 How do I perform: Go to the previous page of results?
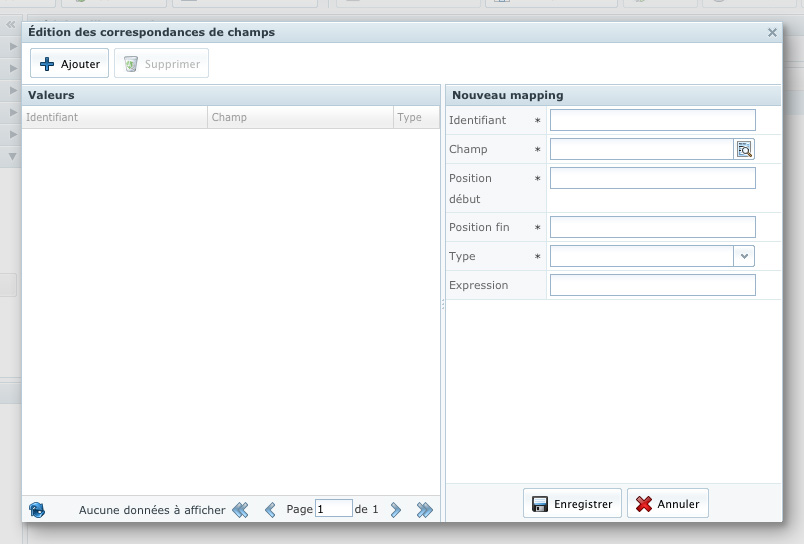(270, 510)
